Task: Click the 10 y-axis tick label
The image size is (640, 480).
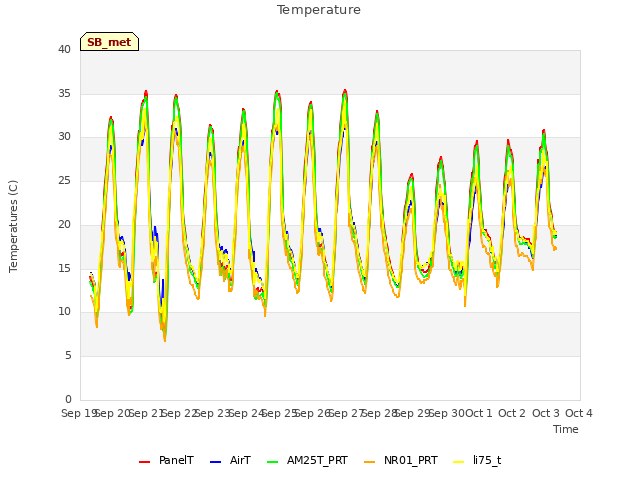Action: 64,312
